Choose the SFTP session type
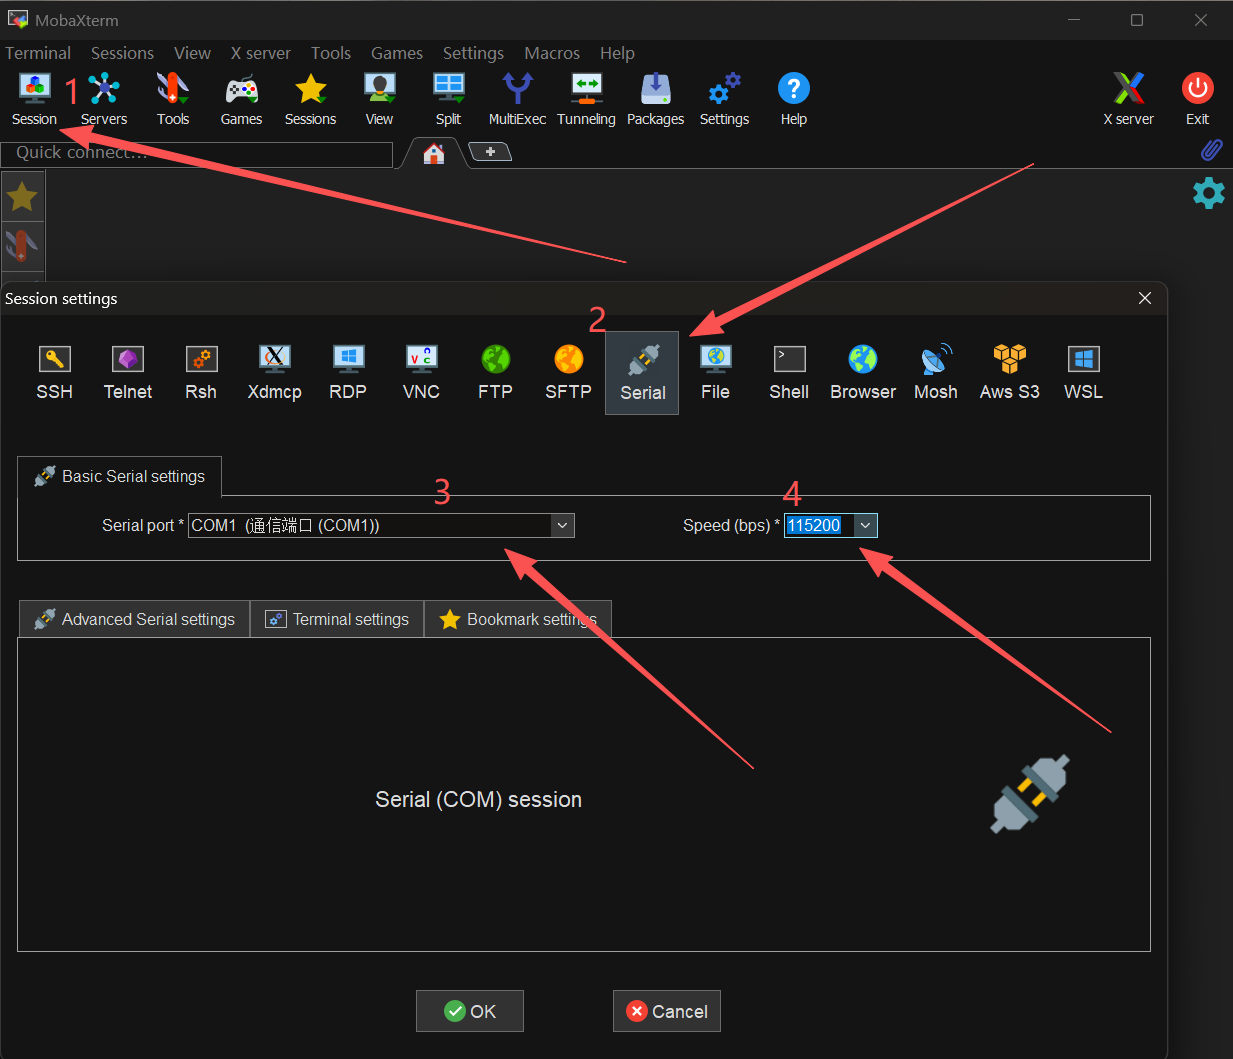This screenshot has width=1233, height=1059. (x=568, y=372)
